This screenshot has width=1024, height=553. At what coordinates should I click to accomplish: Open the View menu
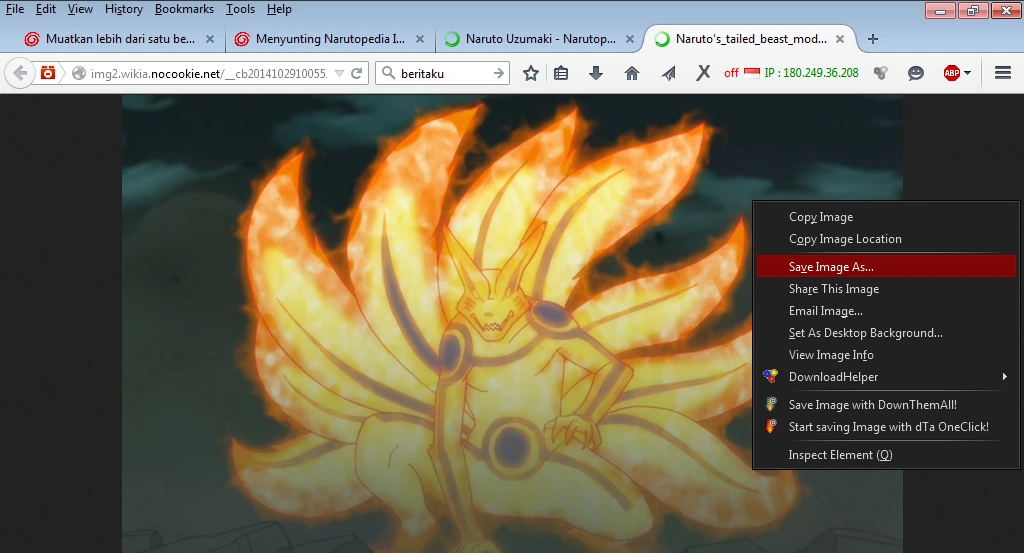tap(80, 9)
